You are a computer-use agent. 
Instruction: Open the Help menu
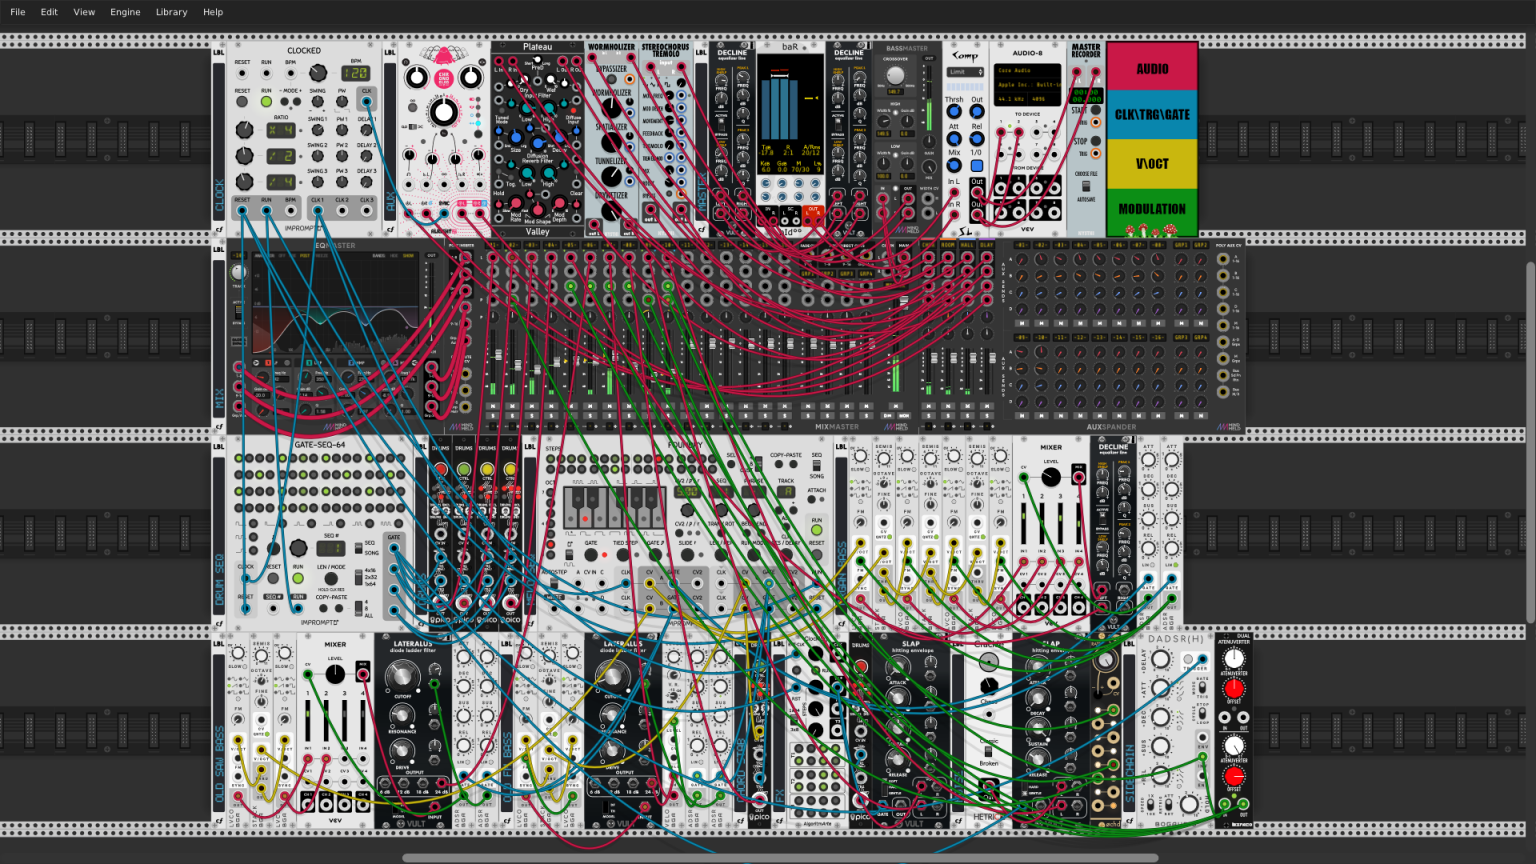tap(213, 12)
